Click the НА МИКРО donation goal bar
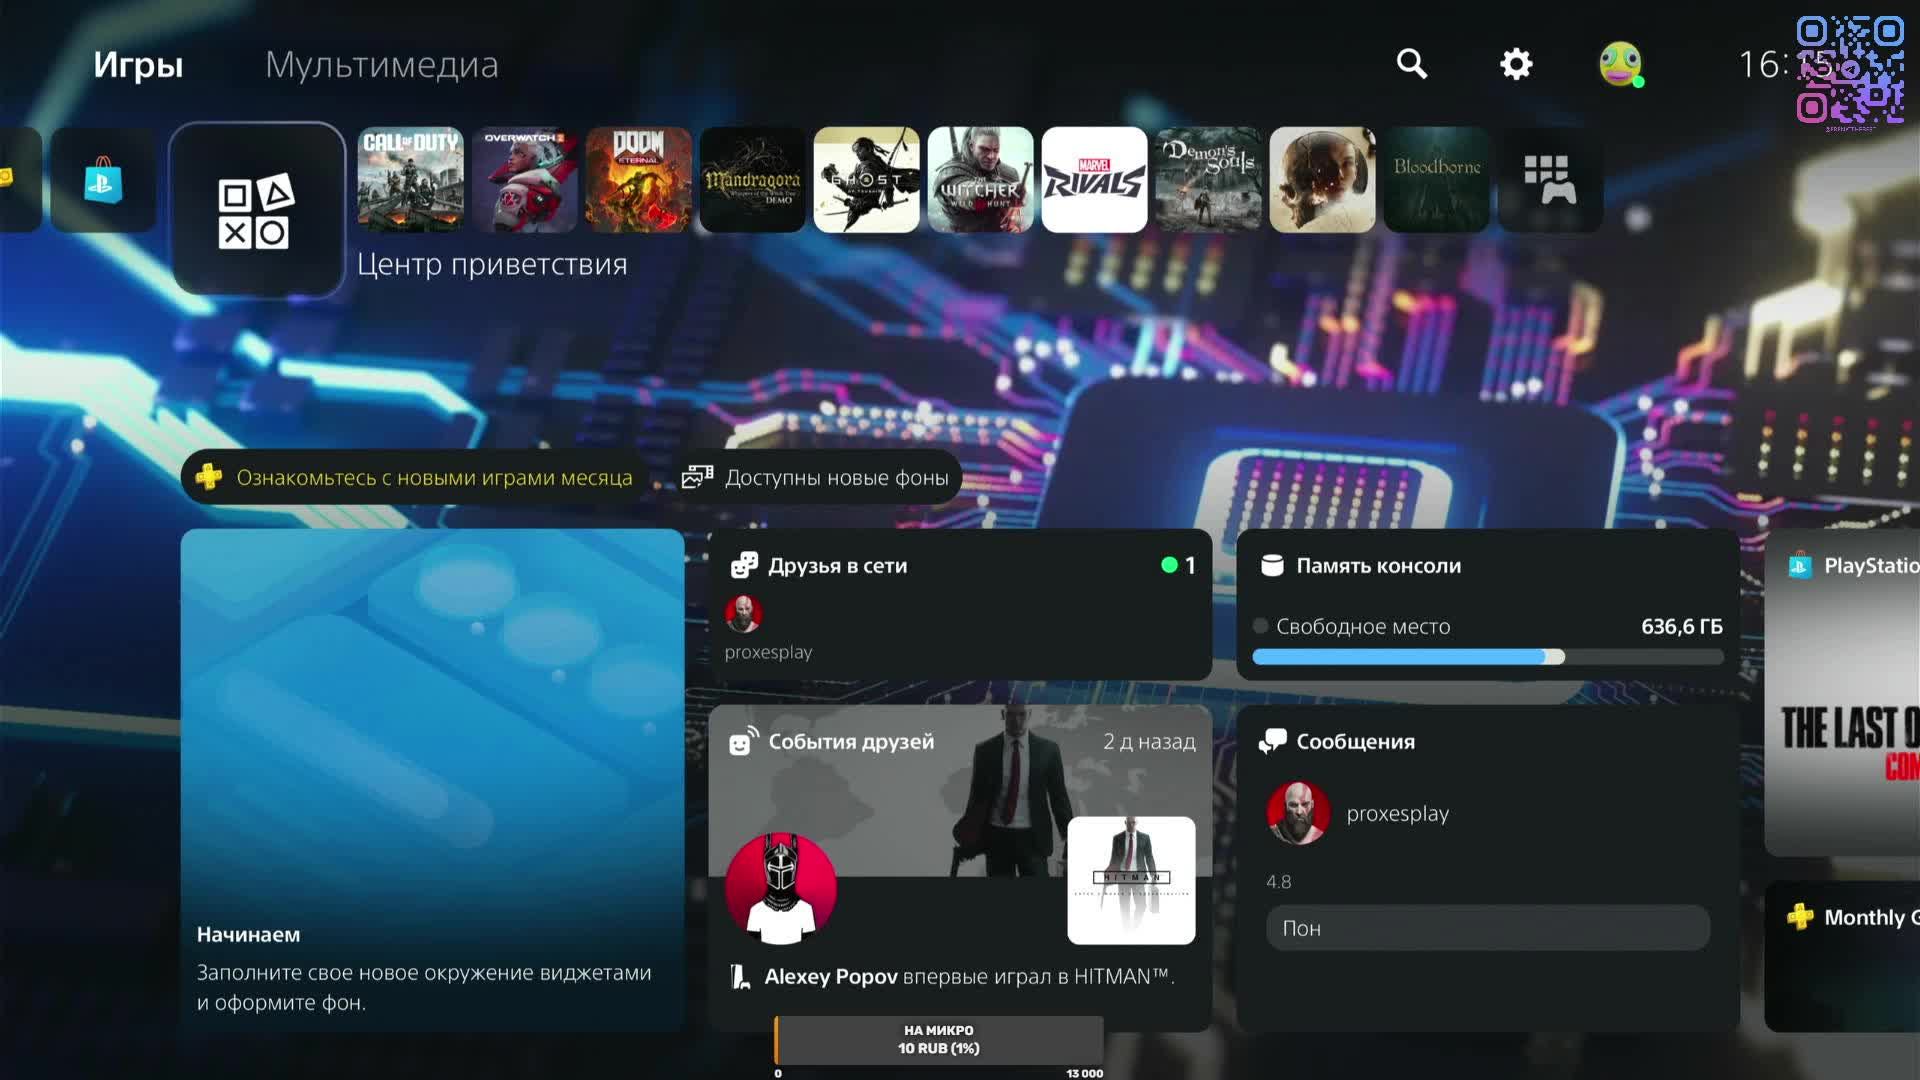Image resolution: width=1920 pixels, height=1080 pixels. [x=939, y=1041]
